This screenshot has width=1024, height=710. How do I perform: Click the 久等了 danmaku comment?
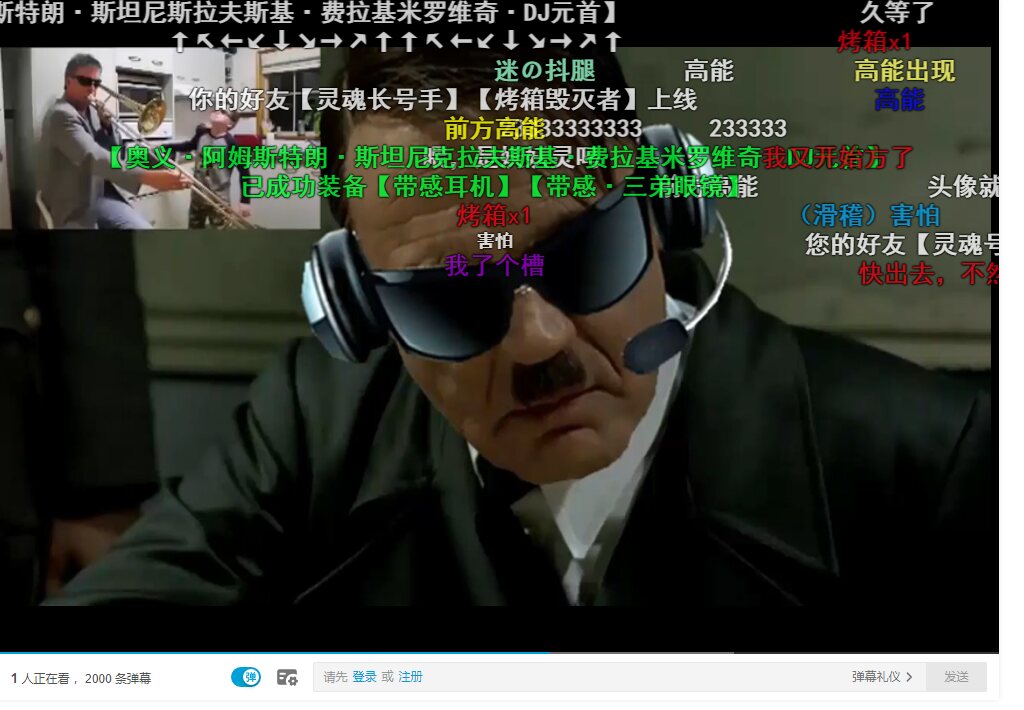(x=896, y=13)
